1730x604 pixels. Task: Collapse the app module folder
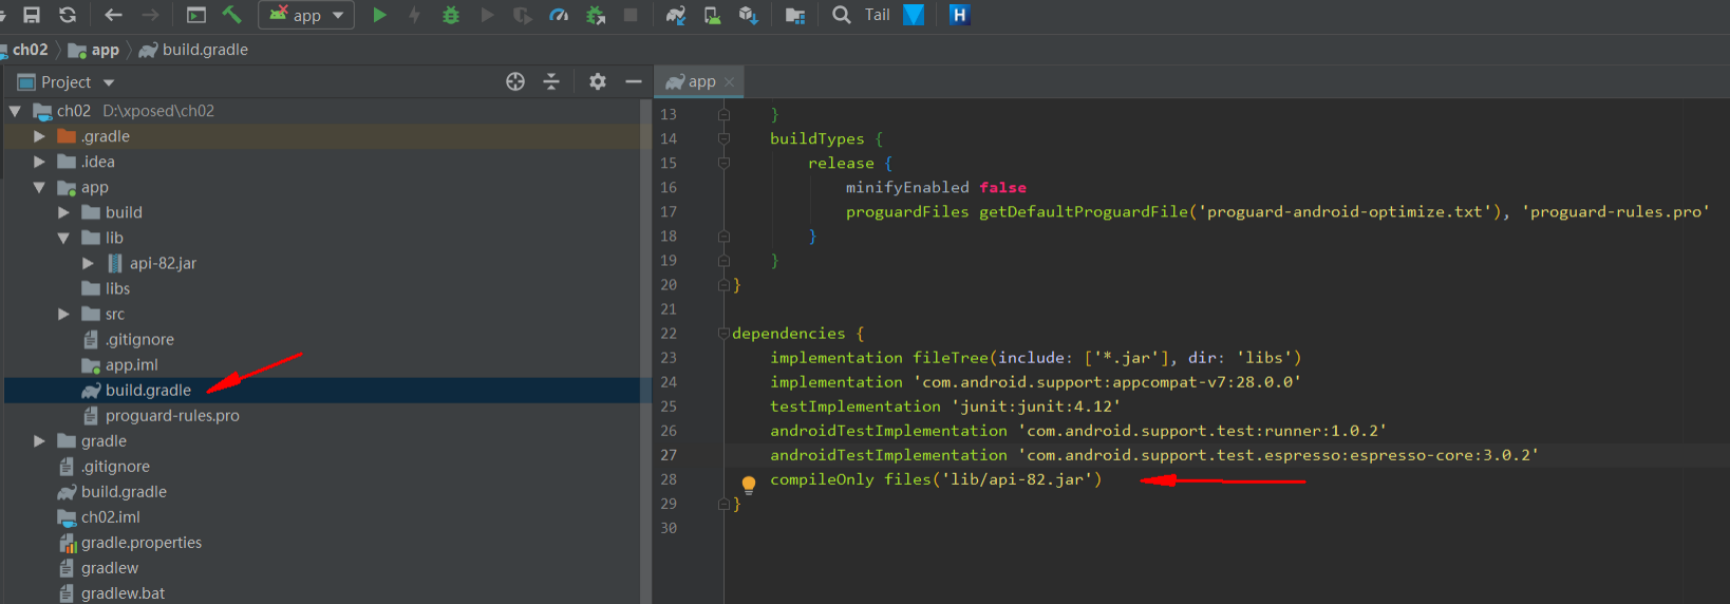(x=39, y=187)
